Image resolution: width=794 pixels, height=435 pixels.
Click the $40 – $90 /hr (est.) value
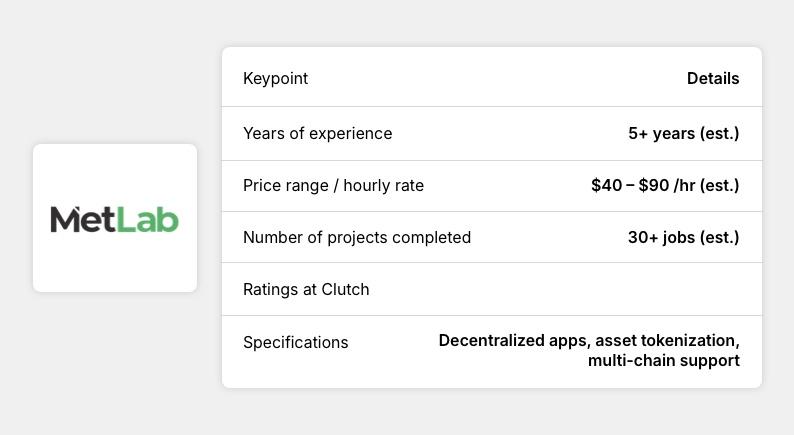tap(665, 185)
